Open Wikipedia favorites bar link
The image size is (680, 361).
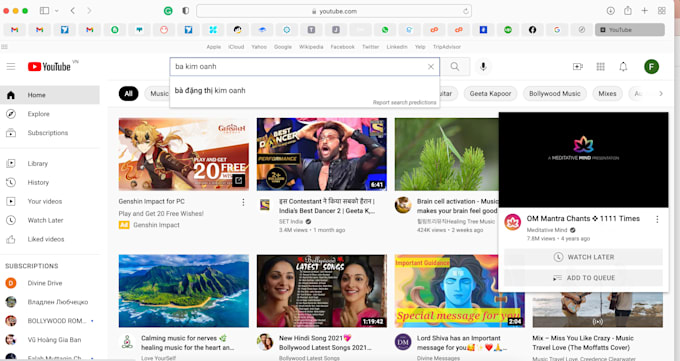click(x=311, y=47)
